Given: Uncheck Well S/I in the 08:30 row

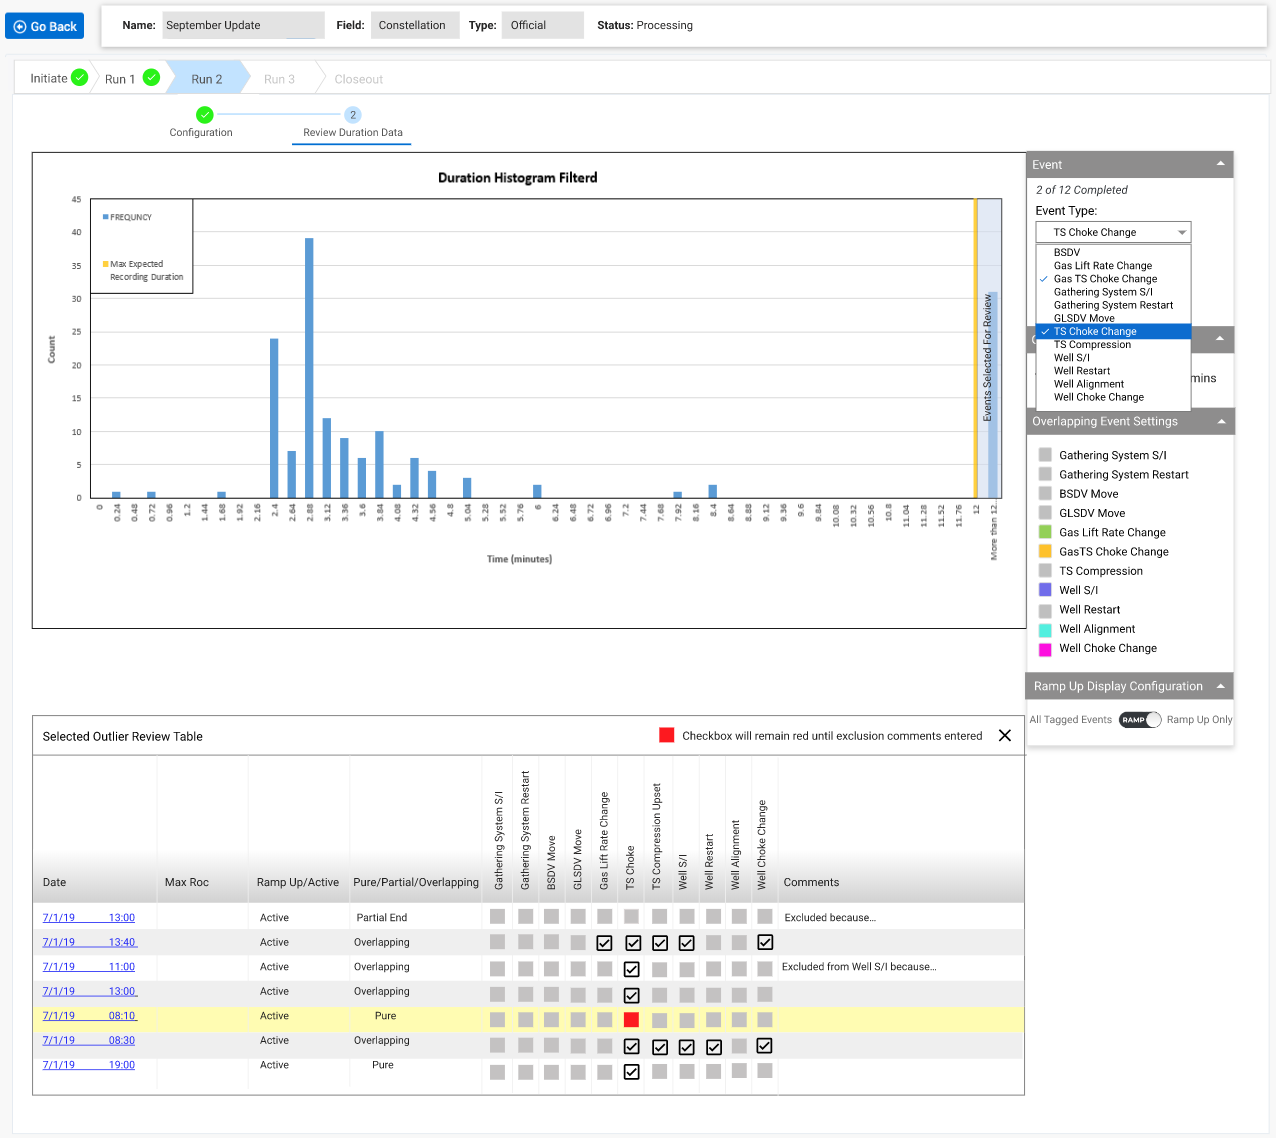Looking at the screenshot, I should (686, 1047).
